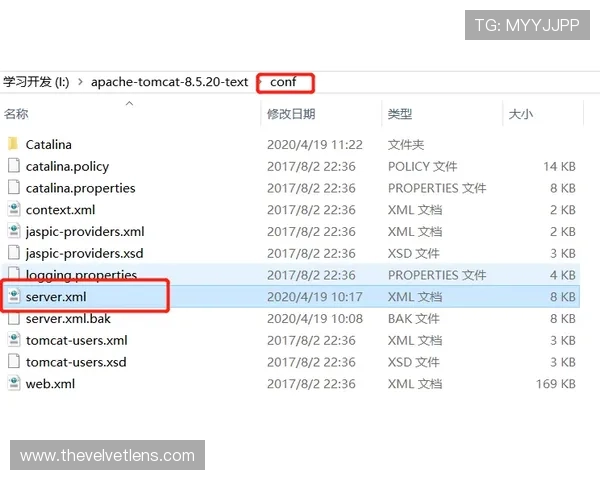
Task: Click the catalina.properties file name
Action: coord(80,188)
